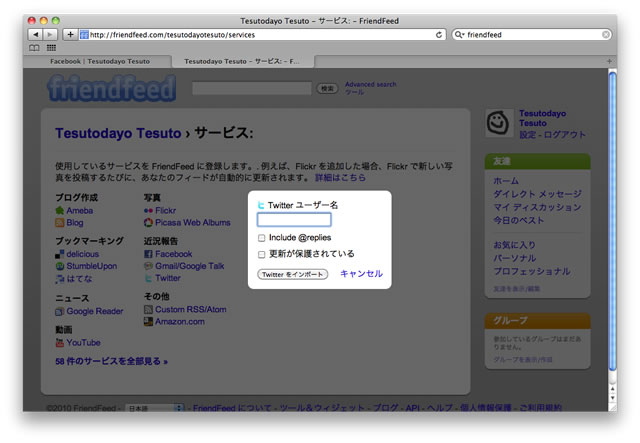Click the プロフェッショナル sidebar link
Screen dimensions: 640x443
532,271
